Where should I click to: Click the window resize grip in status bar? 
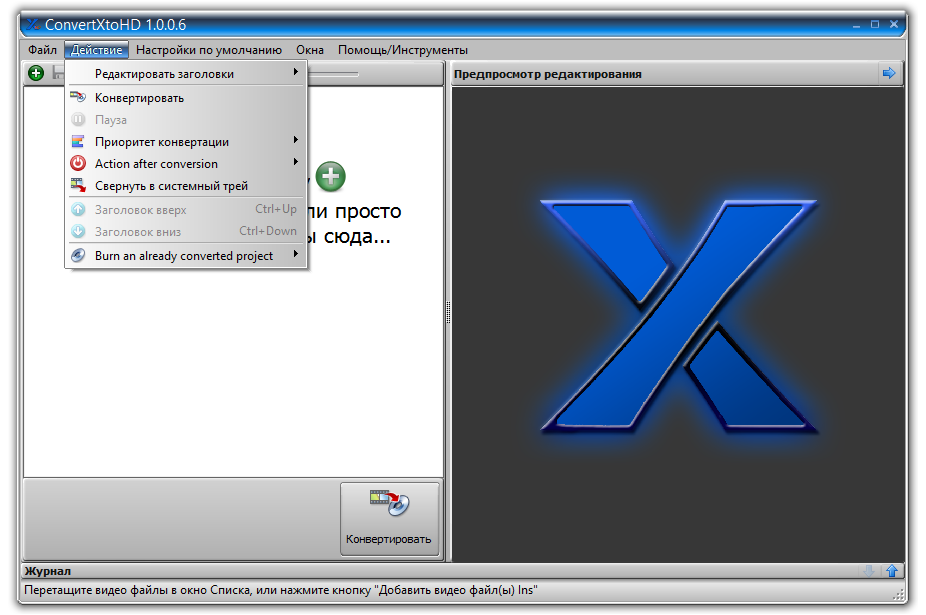(x=899, y=594)
